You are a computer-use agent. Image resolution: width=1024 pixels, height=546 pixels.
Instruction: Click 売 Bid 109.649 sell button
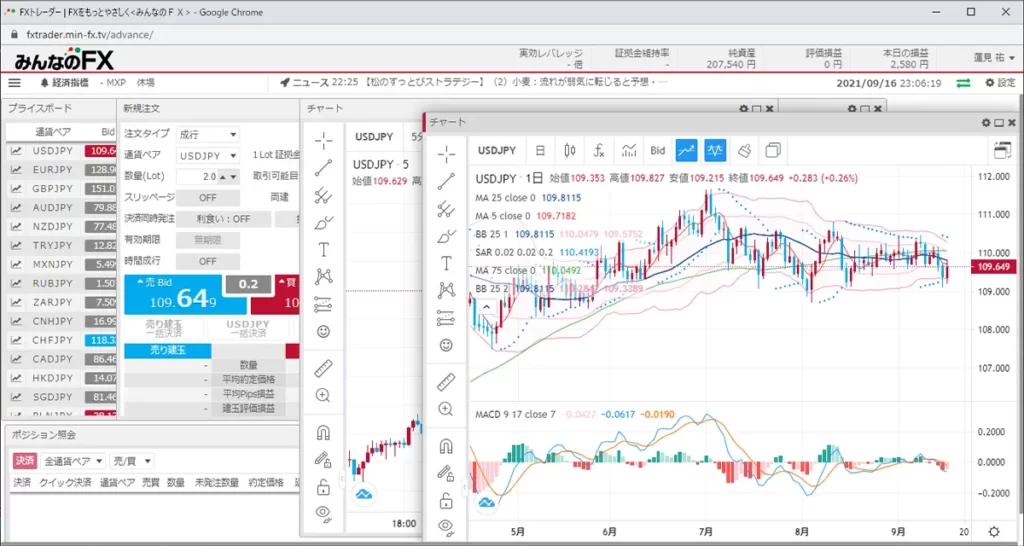point(185,295)
